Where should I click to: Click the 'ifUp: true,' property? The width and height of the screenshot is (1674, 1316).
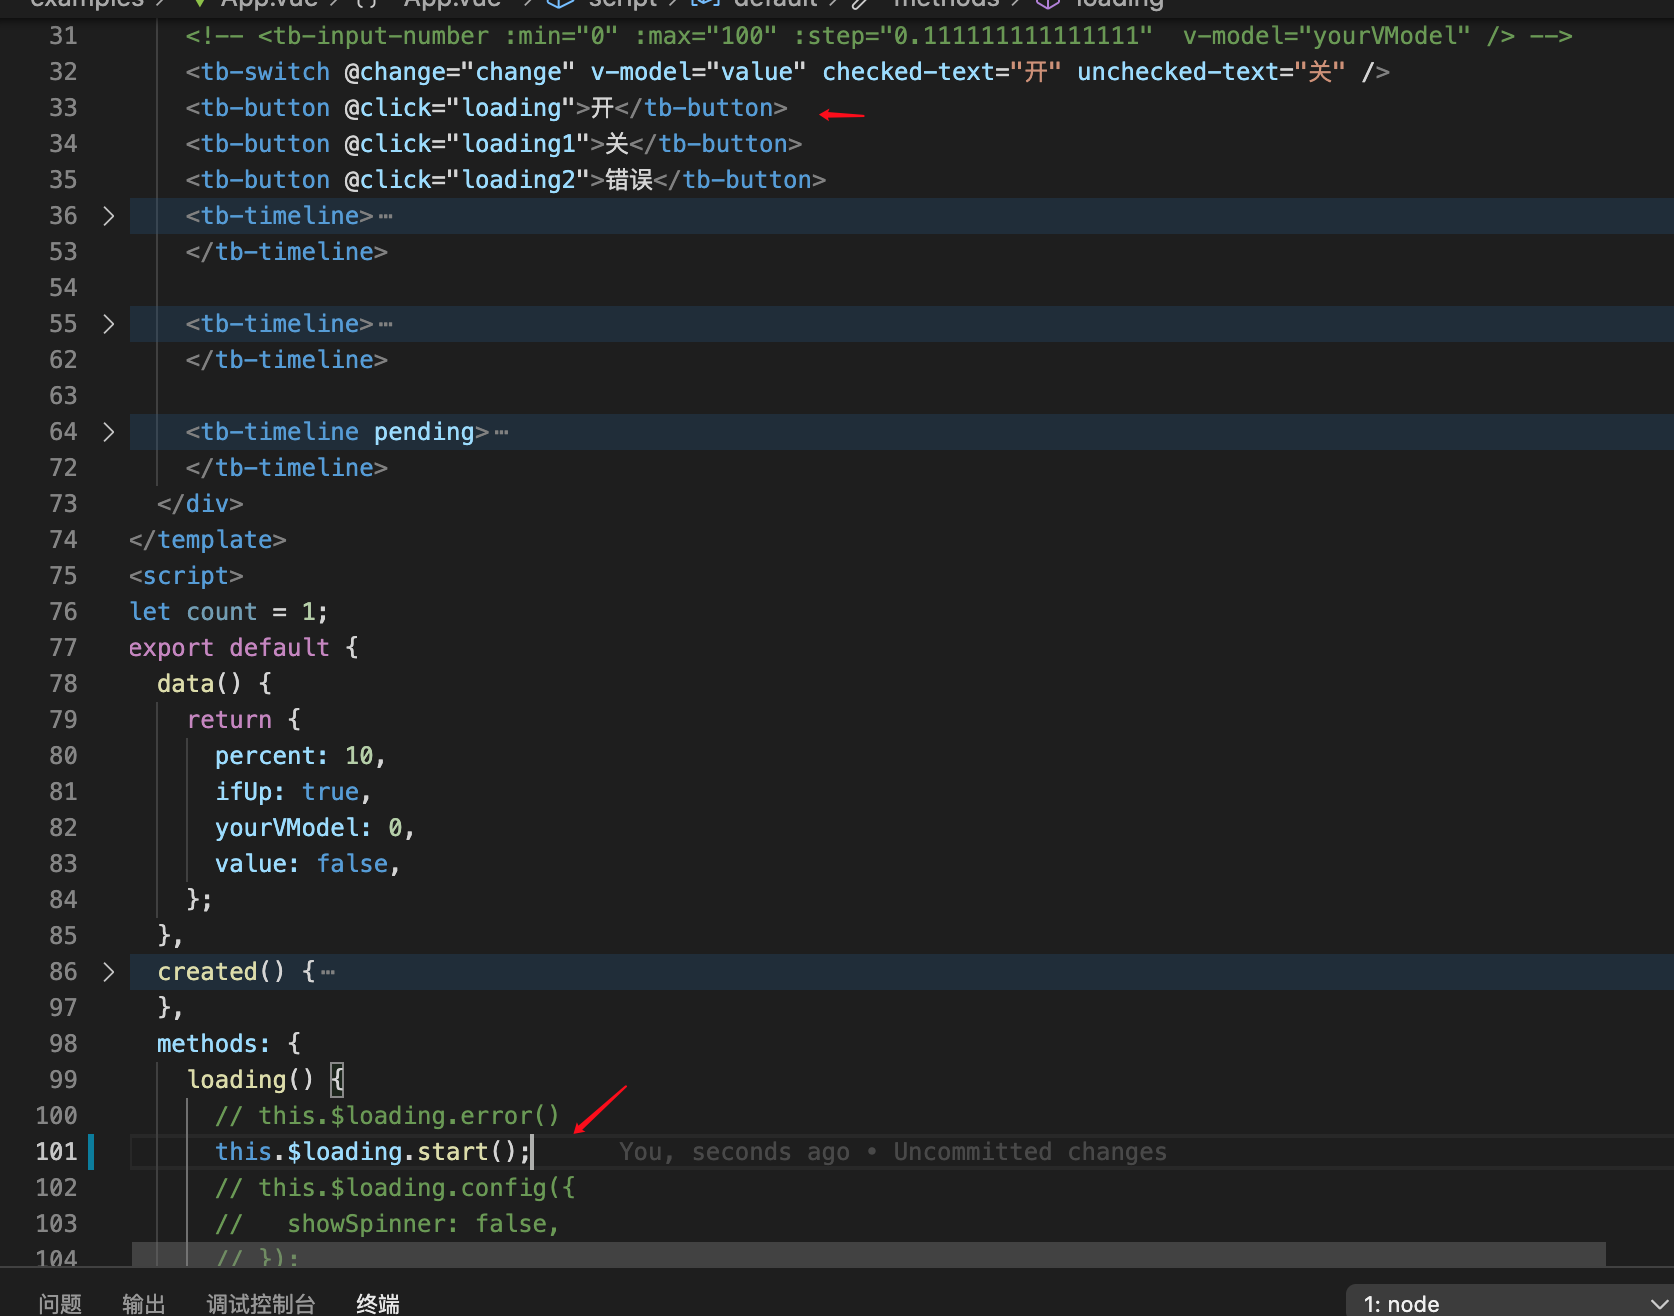(293, 792)
